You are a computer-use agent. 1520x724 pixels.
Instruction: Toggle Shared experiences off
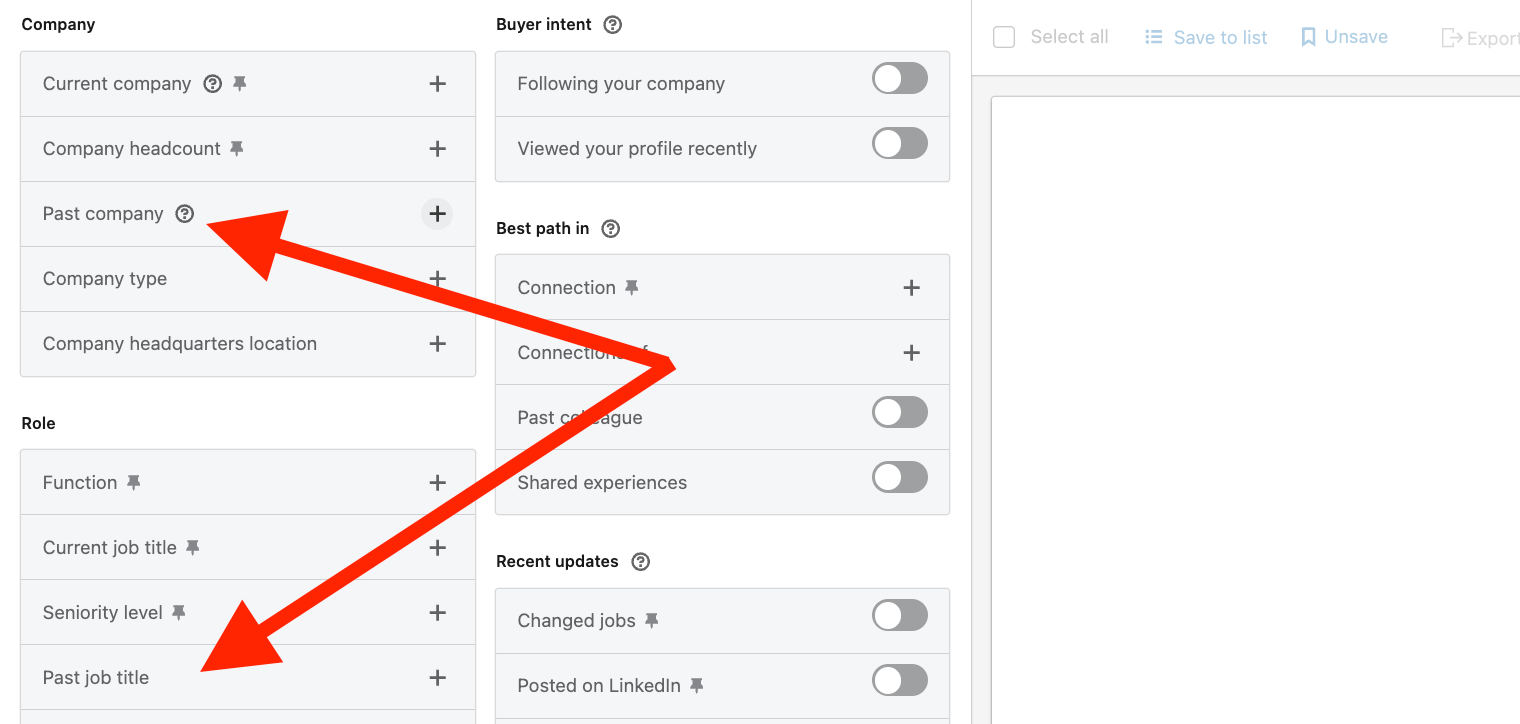(899, 477)
